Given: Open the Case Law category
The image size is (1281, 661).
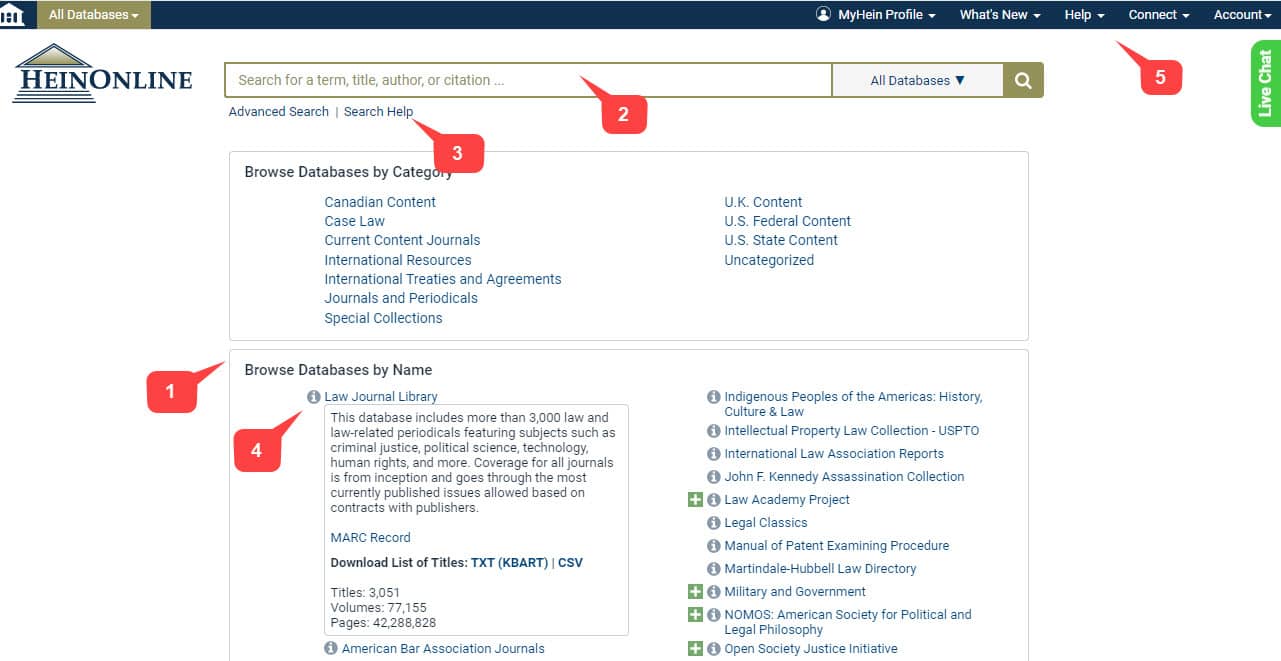Looking at the screenshot, I should click(354, 221).
